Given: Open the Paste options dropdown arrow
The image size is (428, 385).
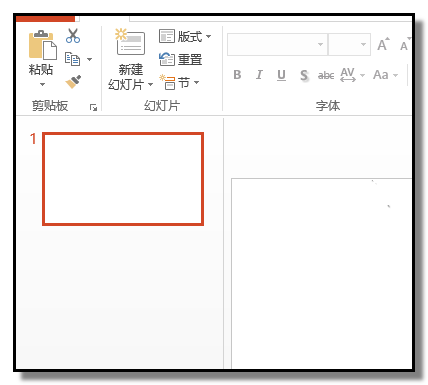Looking at the screenshot, I should click(42, 85).
